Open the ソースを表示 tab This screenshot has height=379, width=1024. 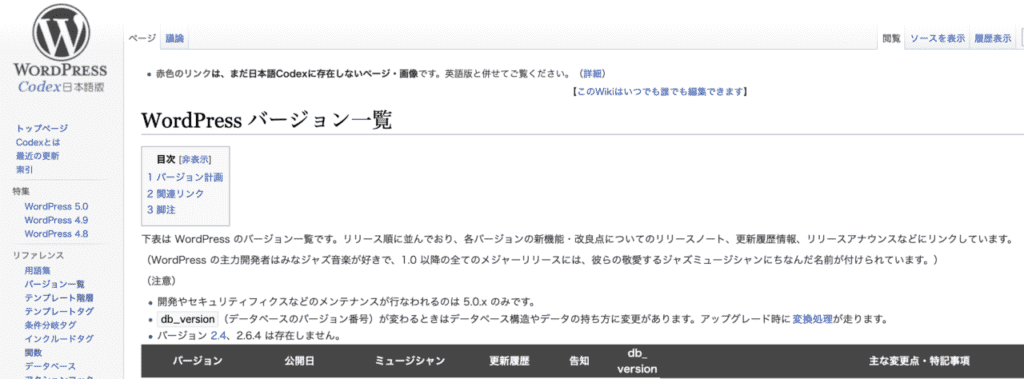coord(937,39)
